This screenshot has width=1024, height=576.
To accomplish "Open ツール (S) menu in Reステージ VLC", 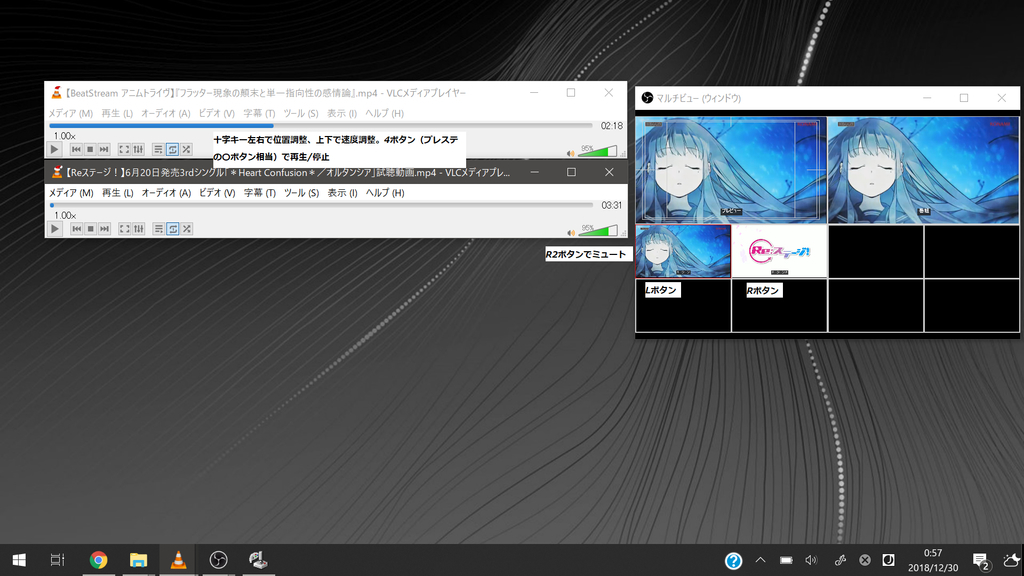I will [301, 193].
